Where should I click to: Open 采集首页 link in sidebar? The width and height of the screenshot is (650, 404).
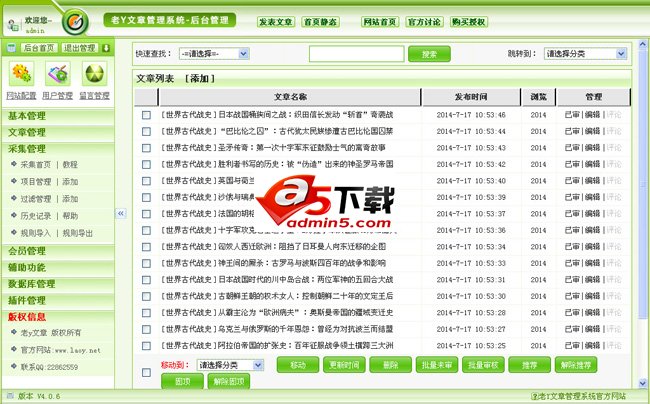point(36,165)
